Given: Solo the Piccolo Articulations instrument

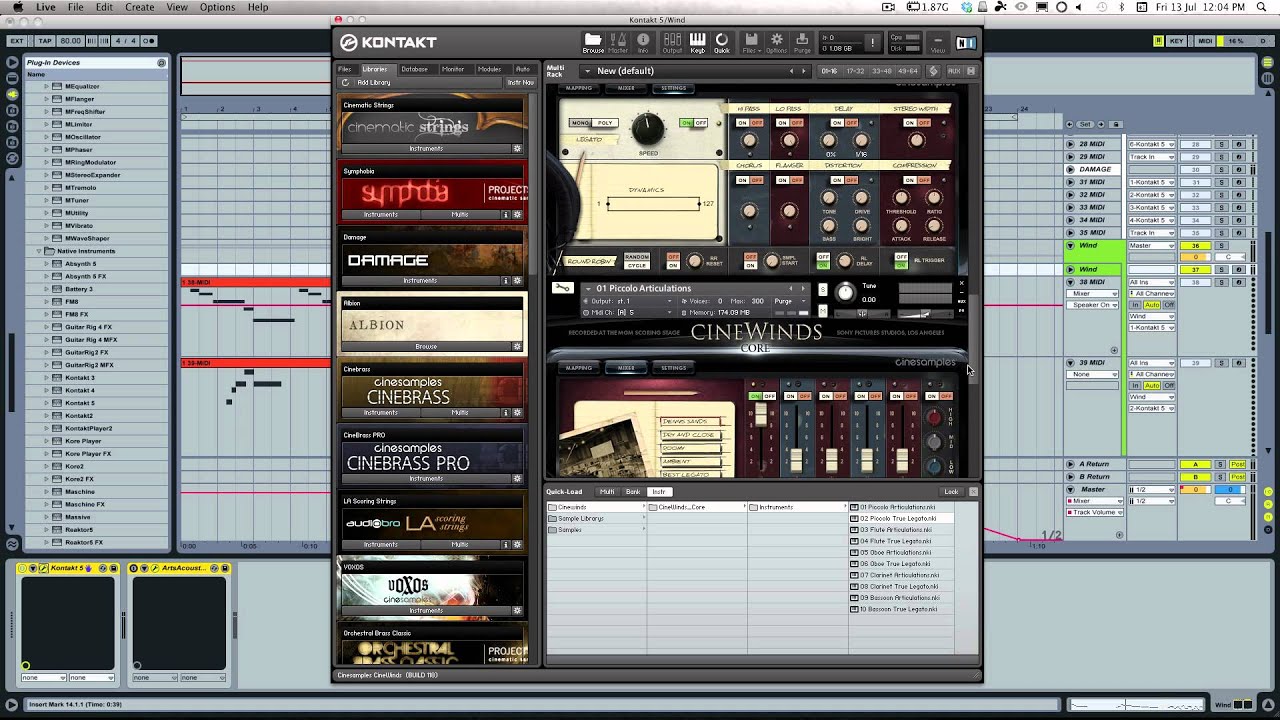Looking at the screenshot, I should coord(823,290).
